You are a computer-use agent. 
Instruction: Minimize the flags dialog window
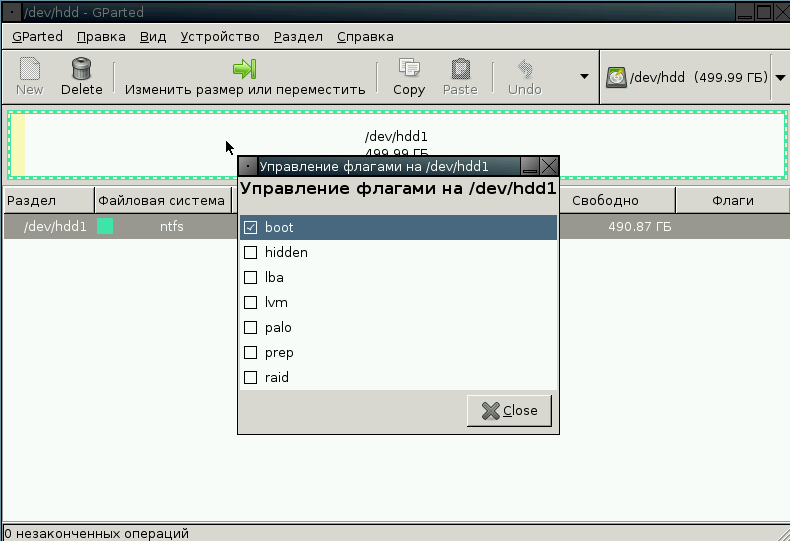coord(530,166)
